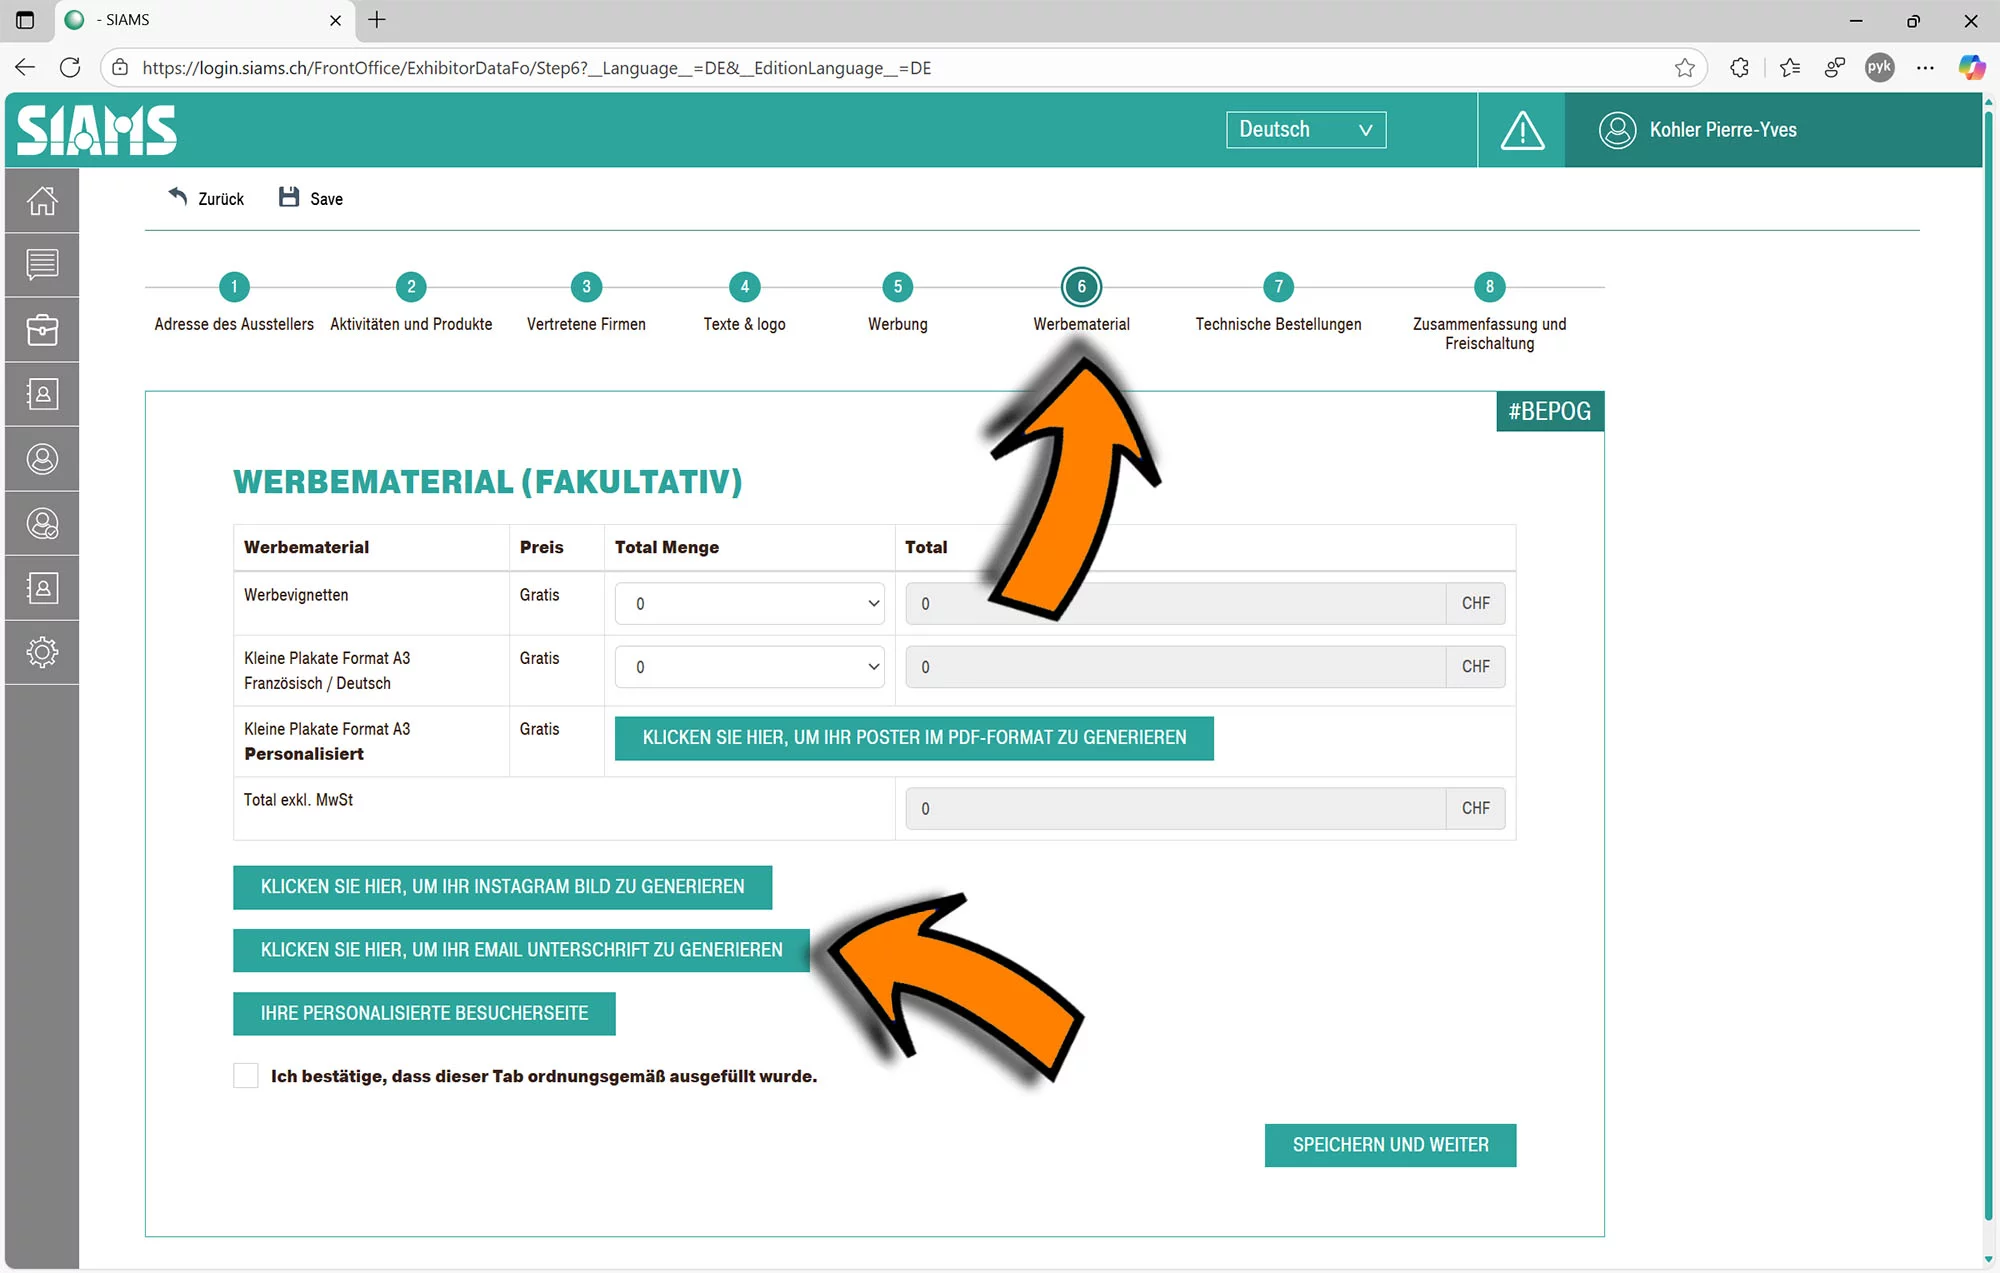Open the Deutsch language dropdown
Viewport: 2000px width, 1273px height.
1305,130
